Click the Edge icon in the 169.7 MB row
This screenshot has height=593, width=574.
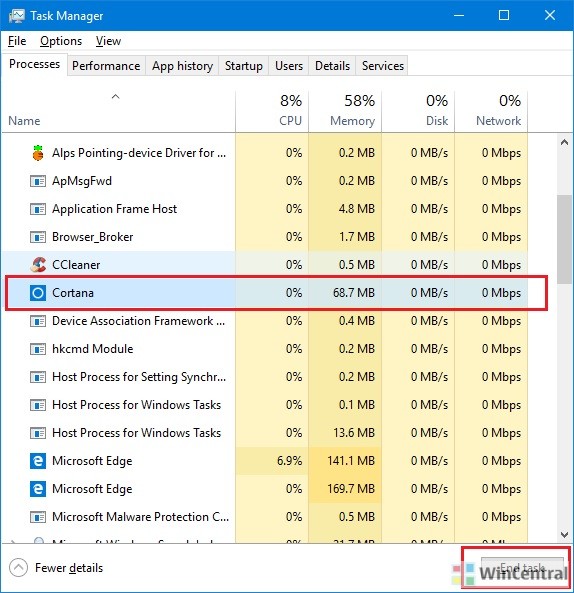tap(38, 489)
